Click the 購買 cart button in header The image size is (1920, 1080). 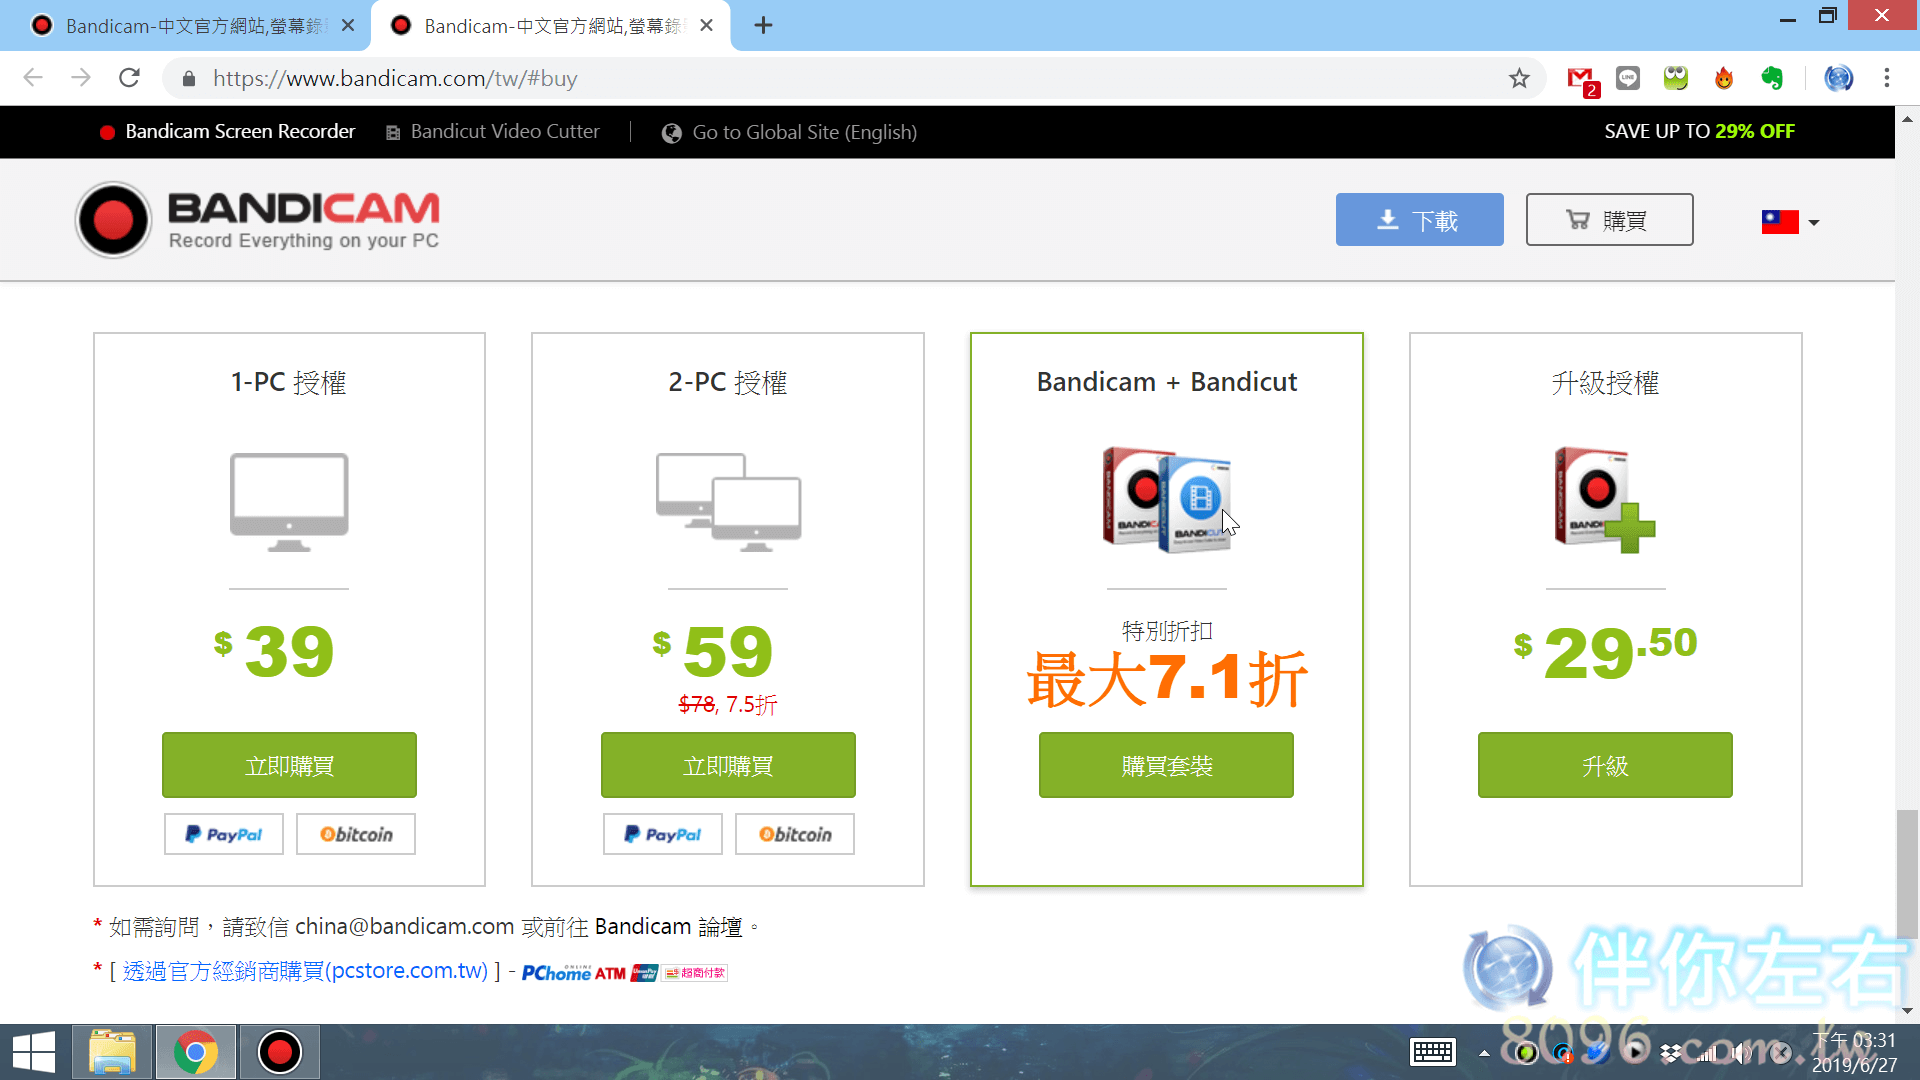[1609, 219]
